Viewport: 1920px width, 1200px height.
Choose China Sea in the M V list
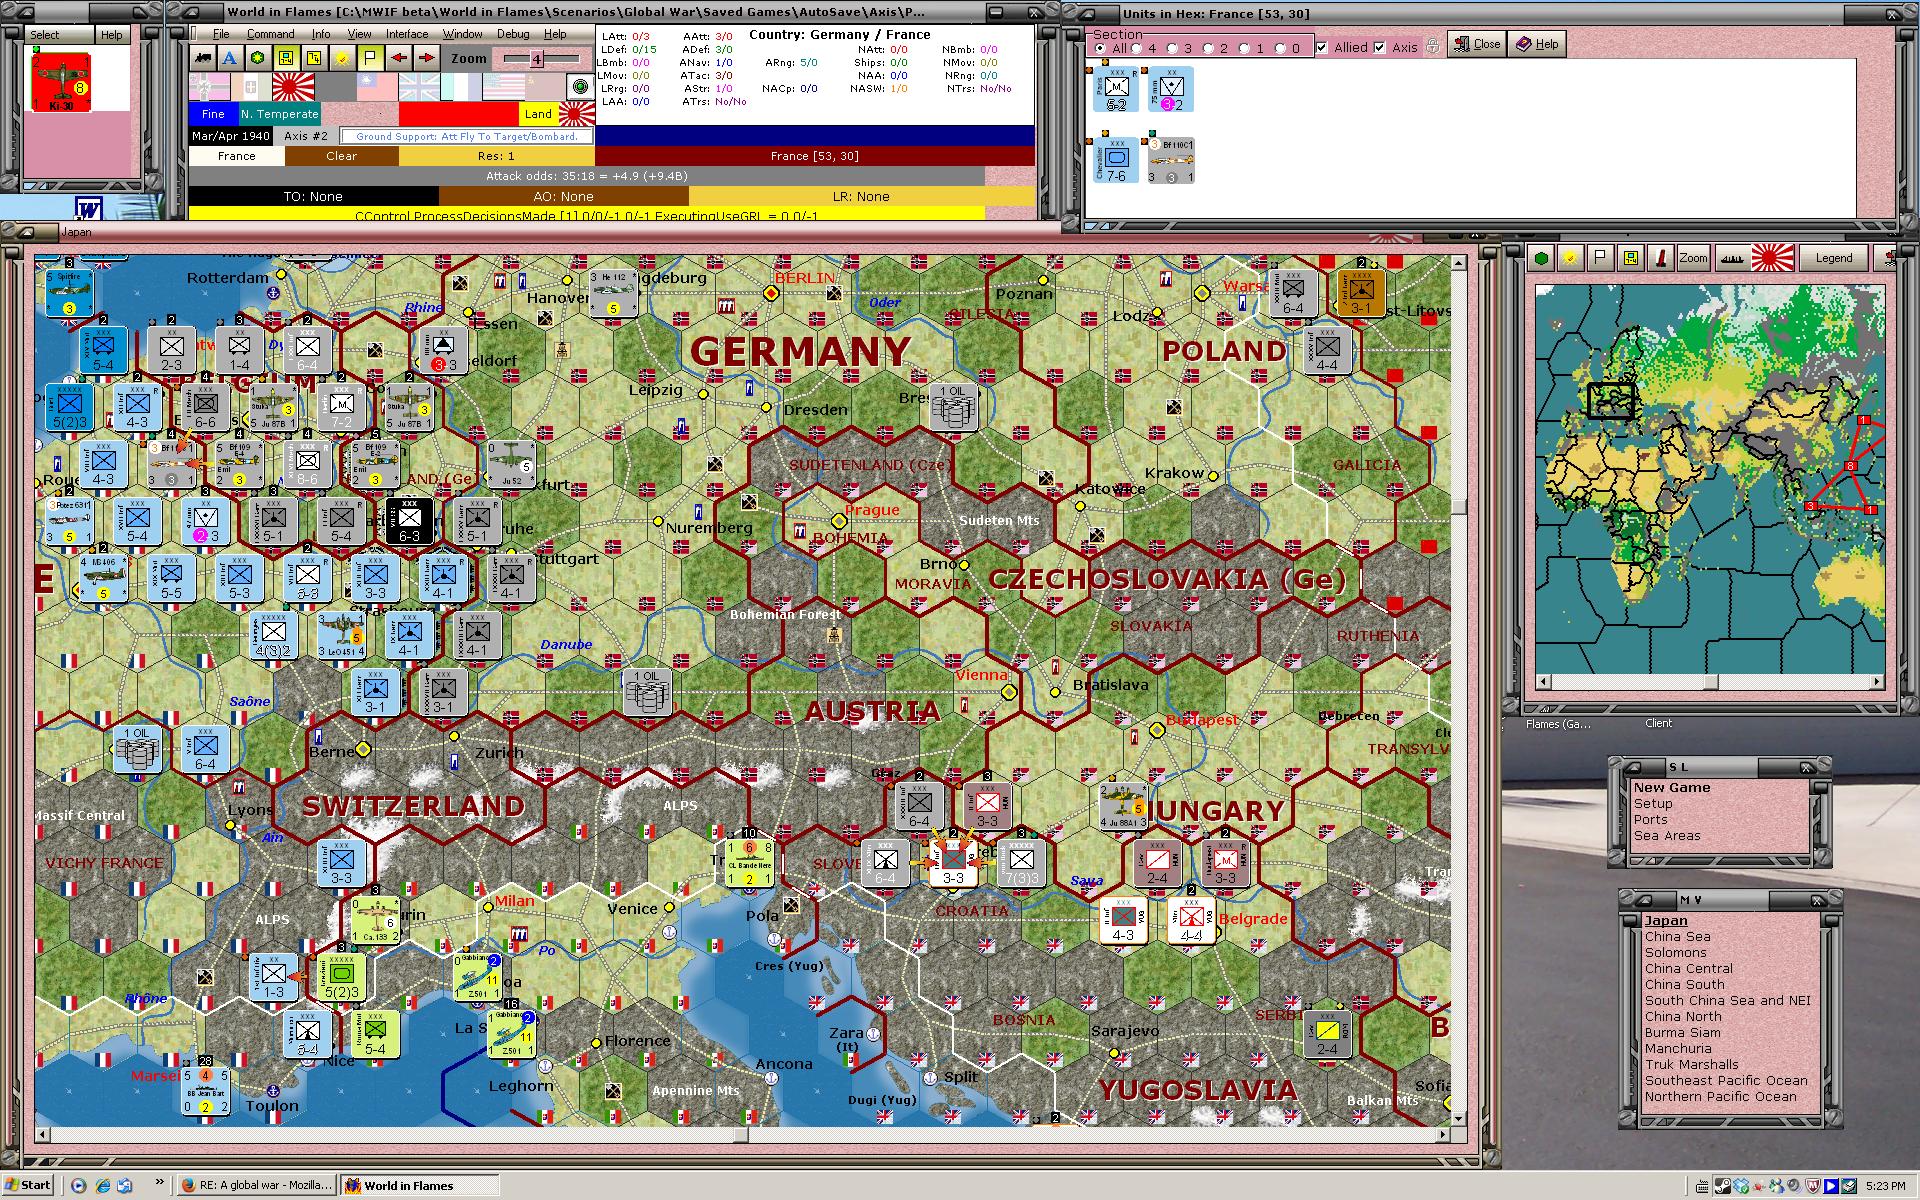click(x=1677, y=936)
